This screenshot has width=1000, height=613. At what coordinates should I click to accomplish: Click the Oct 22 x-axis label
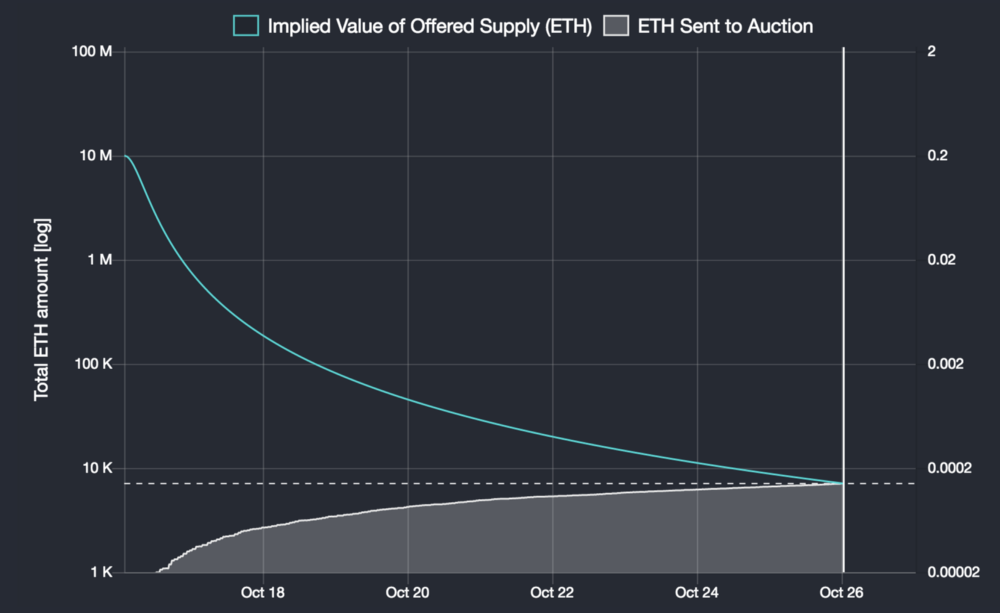coord(552,592)
